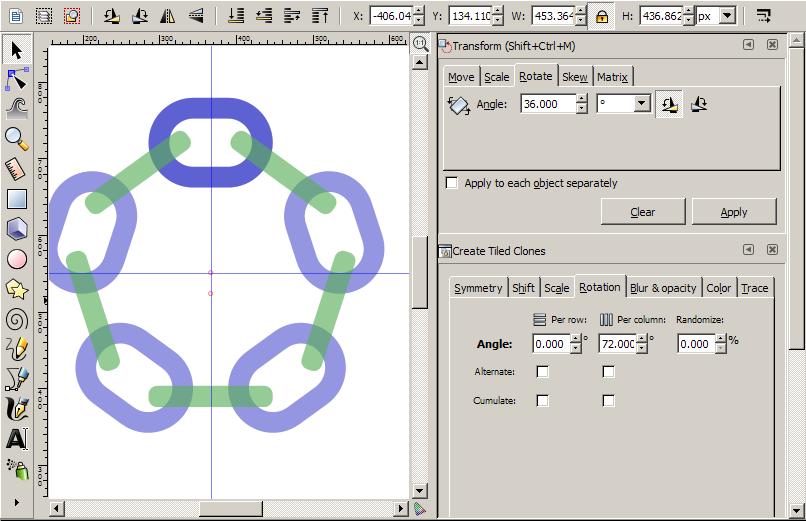Expand the hidden tools arrow in toolbox
The height and width of the screenshot is (521, 806).
tap(16, 501)
